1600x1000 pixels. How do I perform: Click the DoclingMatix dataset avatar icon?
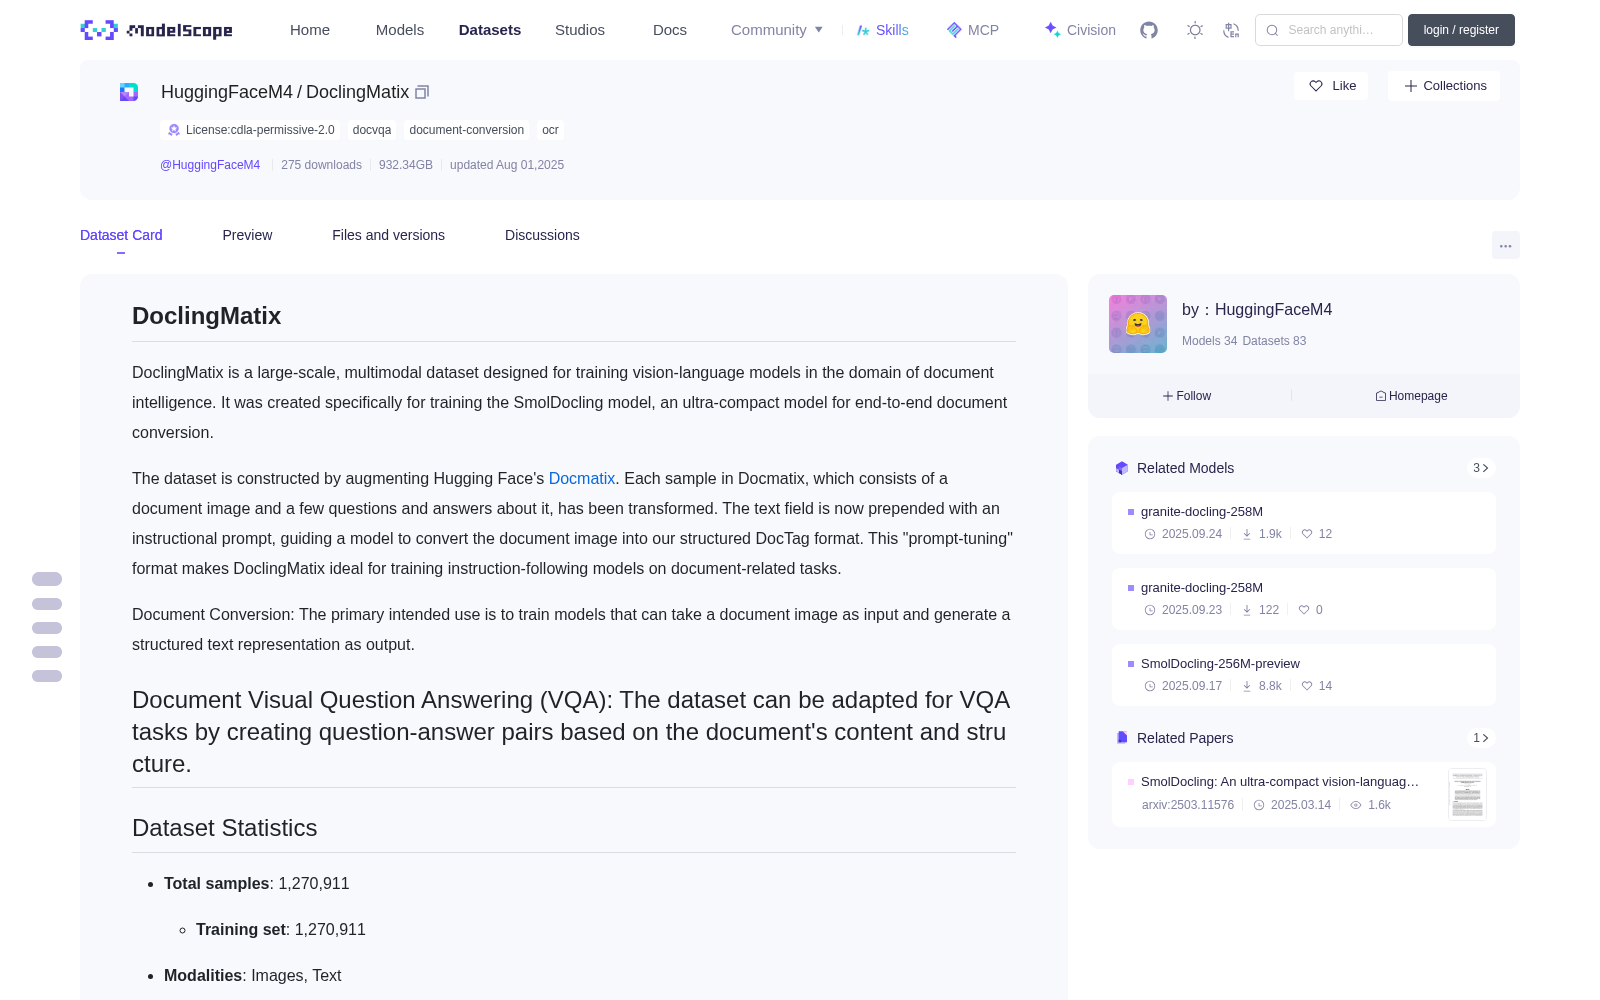point(129,92)
